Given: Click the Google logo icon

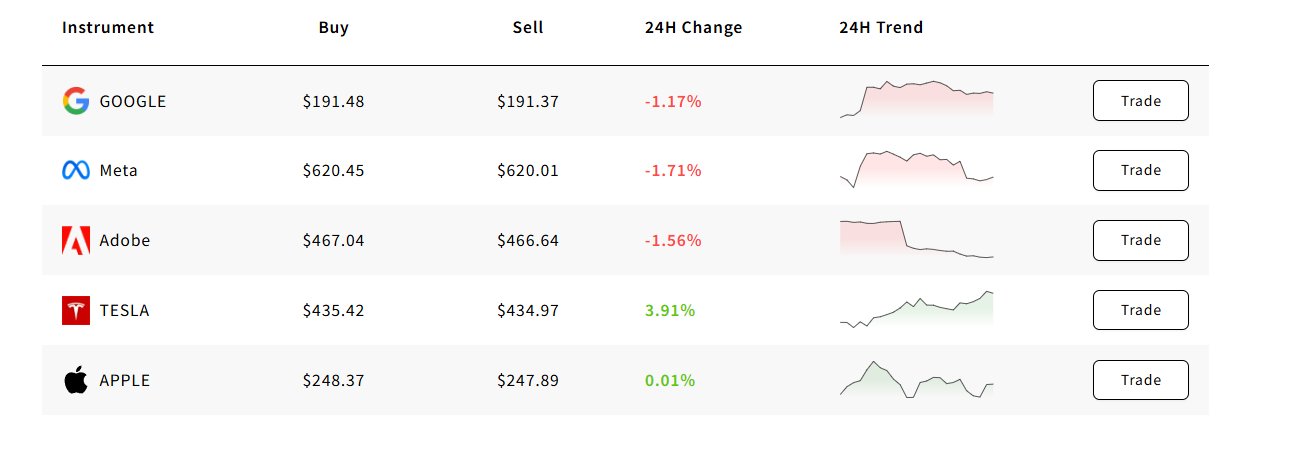Looking at the screenshot, I should pos(76,101).
